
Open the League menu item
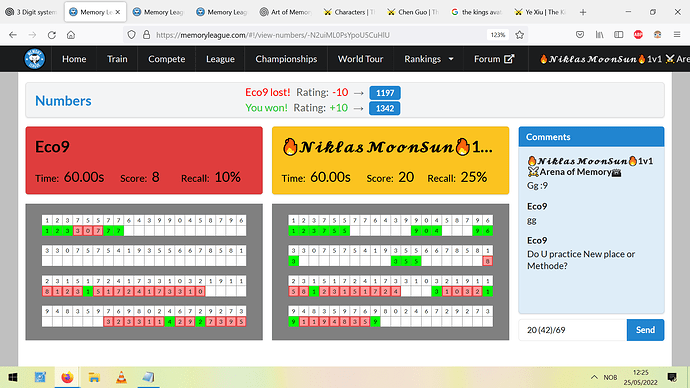[220, 59]
